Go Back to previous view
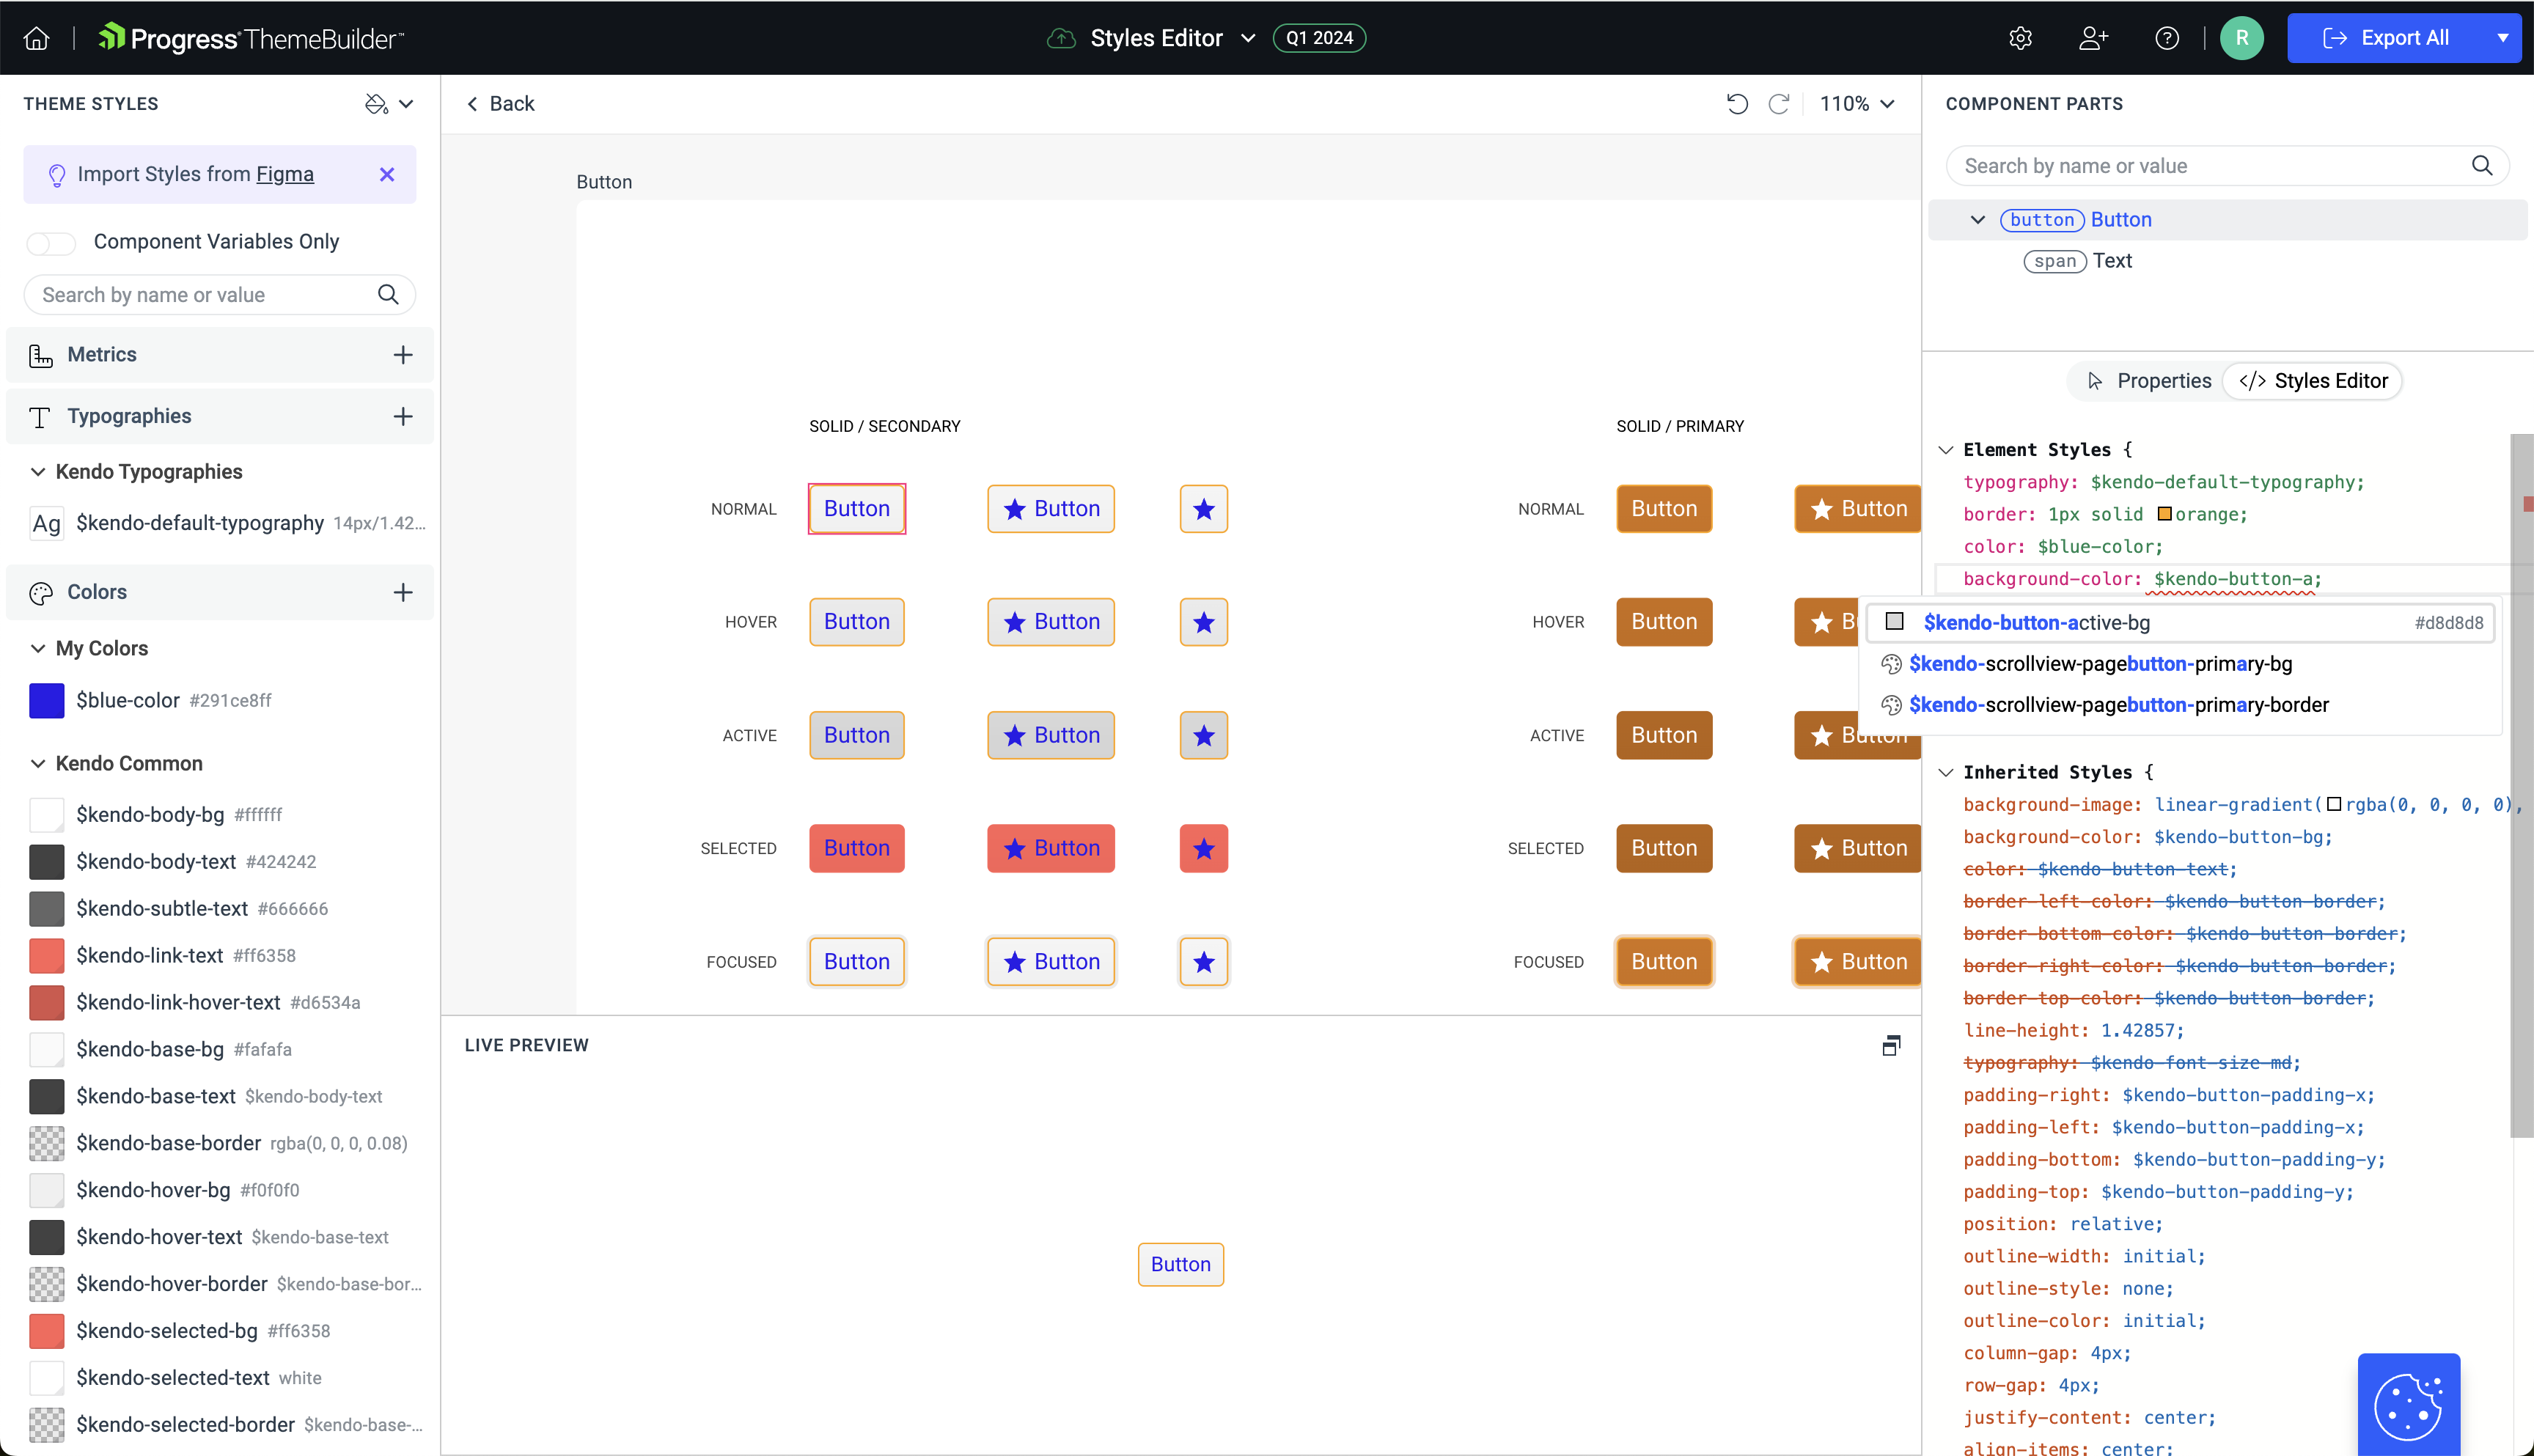 501,103
